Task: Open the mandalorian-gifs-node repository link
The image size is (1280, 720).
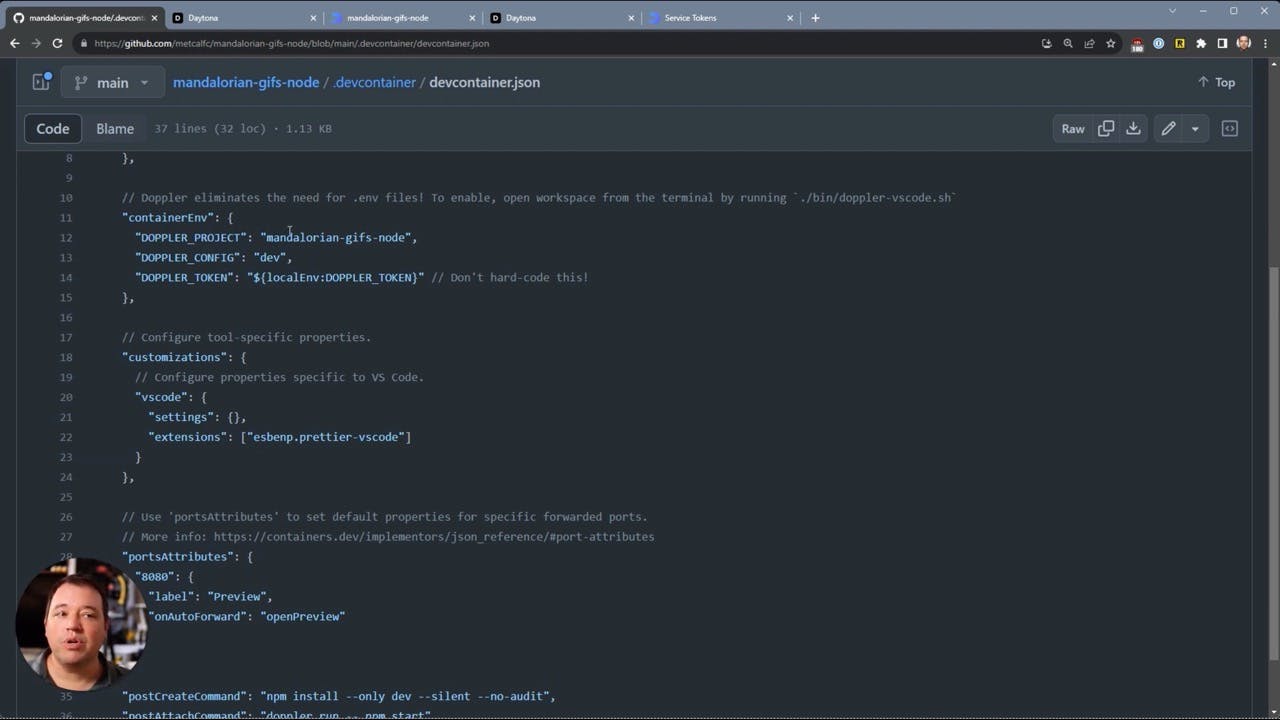Action: 246,82
